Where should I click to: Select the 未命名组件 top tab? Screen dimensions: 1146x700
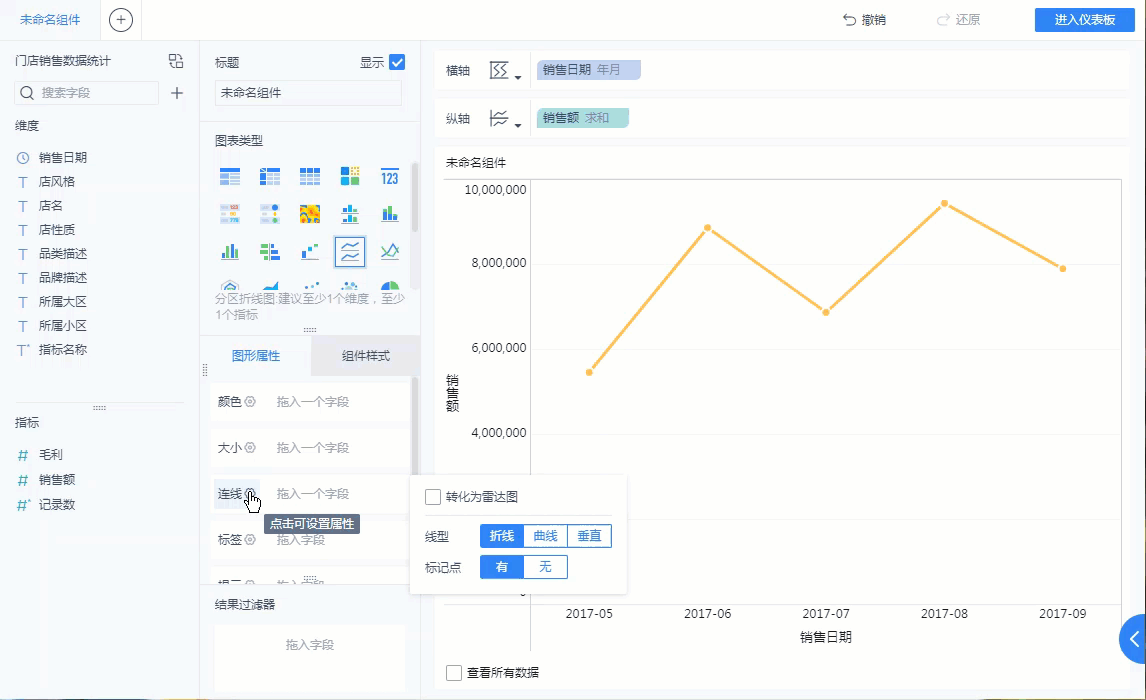(50, 20)
